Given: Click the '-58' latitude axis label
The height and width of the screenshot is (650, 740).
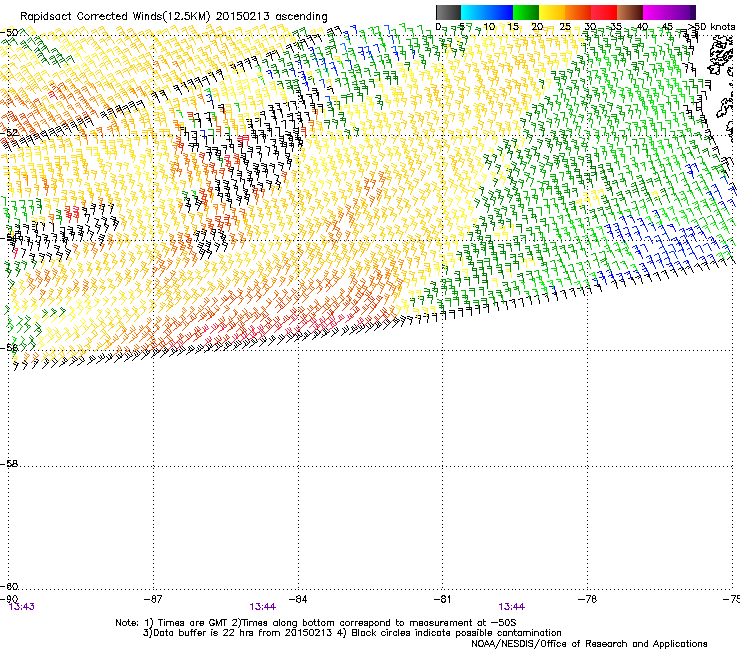Looking at the screenshot, I should pos(9,464).
